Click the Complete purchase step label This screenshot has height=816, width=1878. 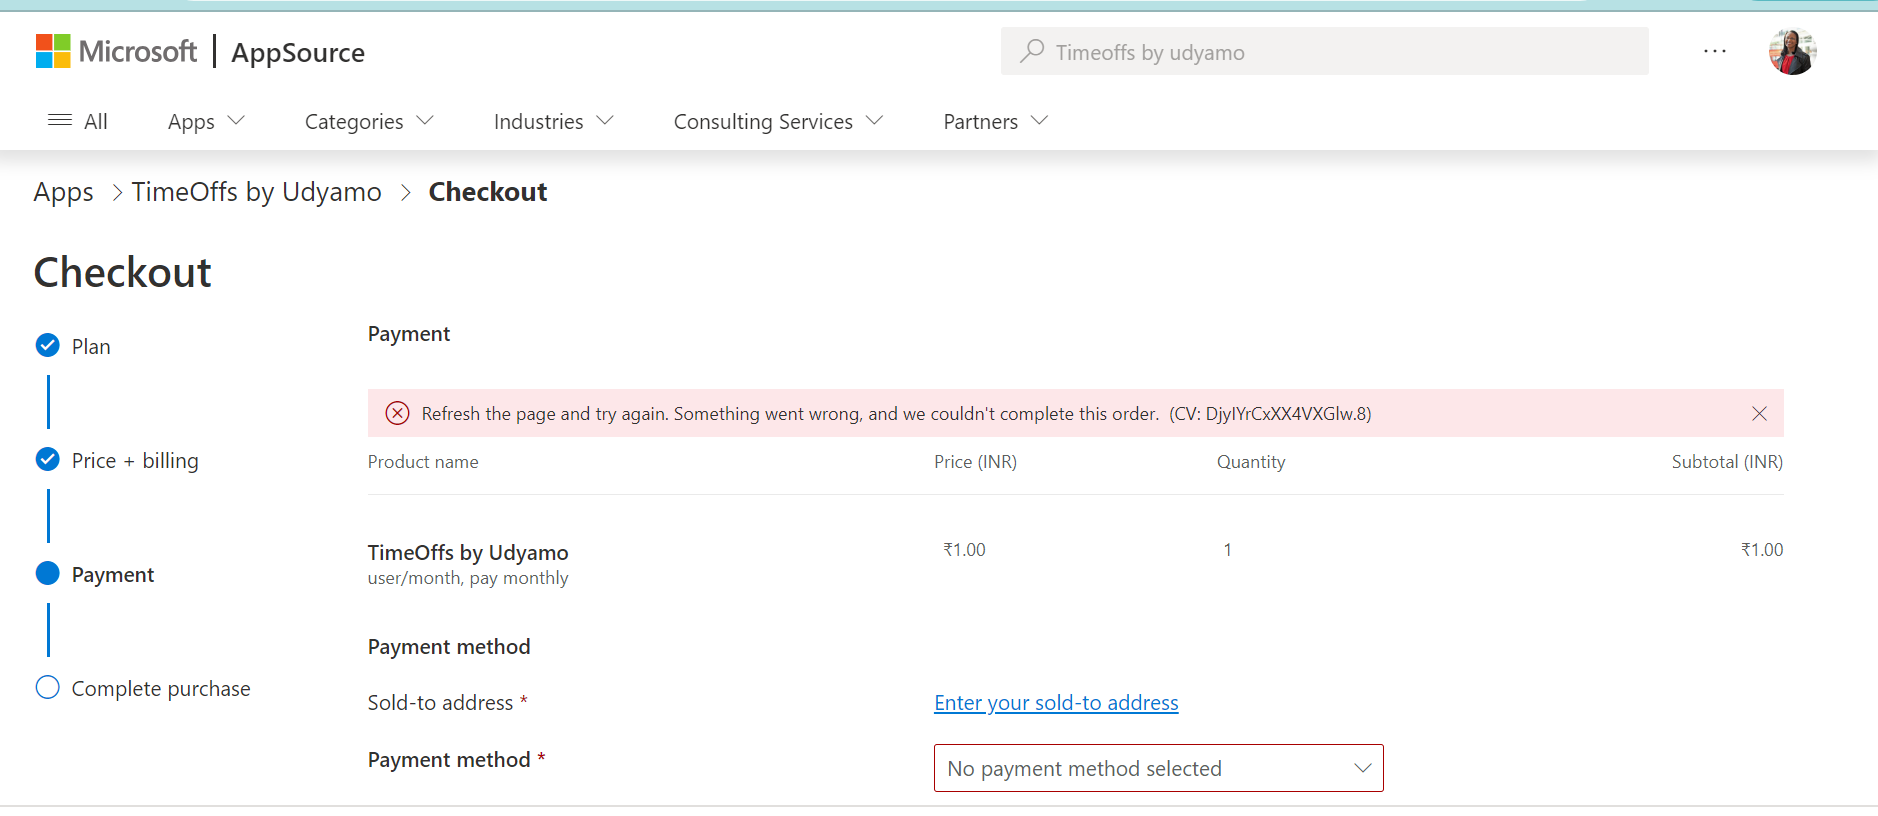coord(161,689)
